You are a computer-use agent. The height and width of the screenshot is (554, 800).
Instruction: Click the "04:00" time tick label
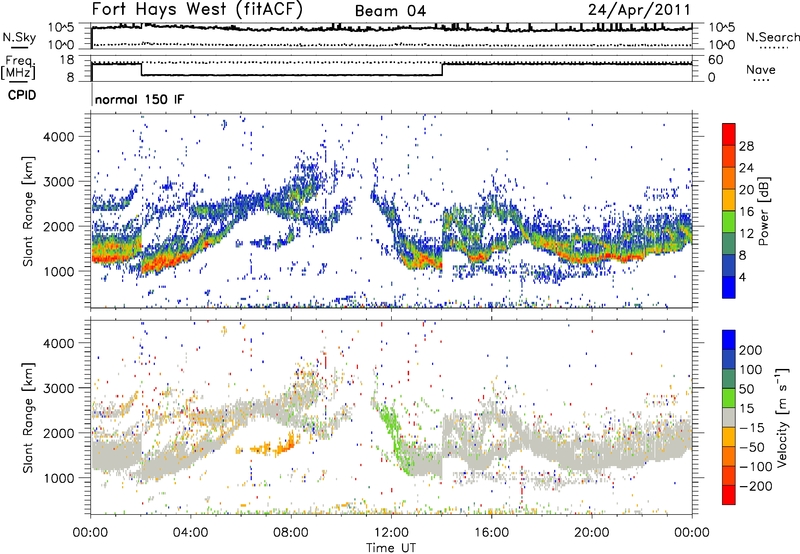click(191, 533)
